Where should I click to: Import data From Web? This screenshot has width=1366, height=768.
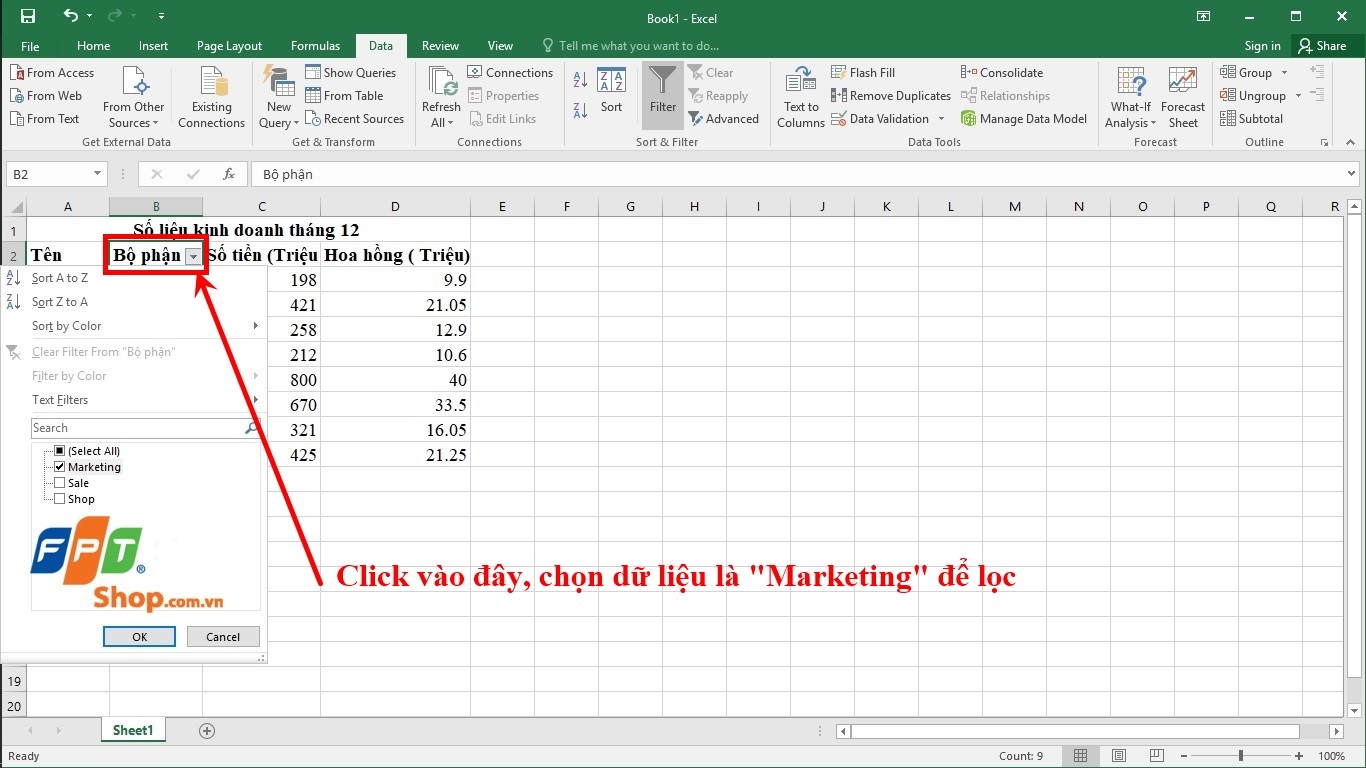point(46,96)
